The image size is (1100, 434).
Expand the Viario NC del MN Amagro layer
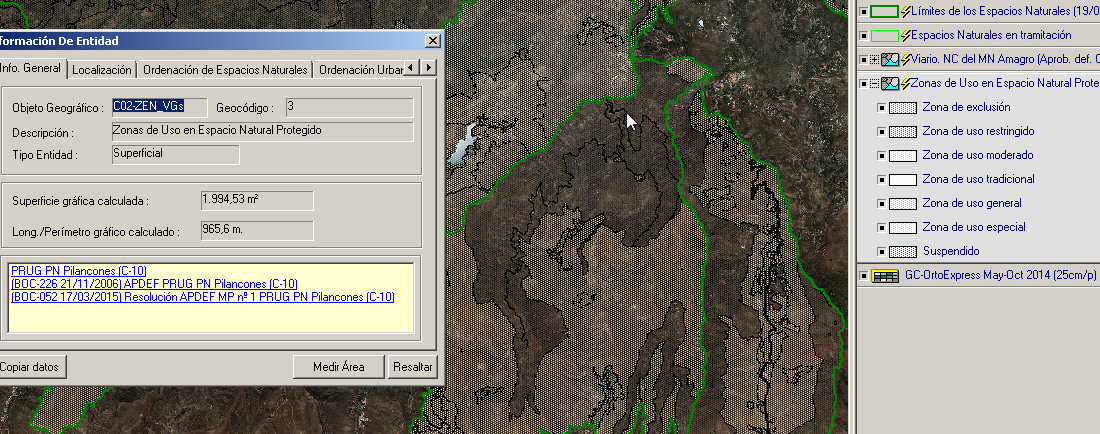tap(874, 60)
